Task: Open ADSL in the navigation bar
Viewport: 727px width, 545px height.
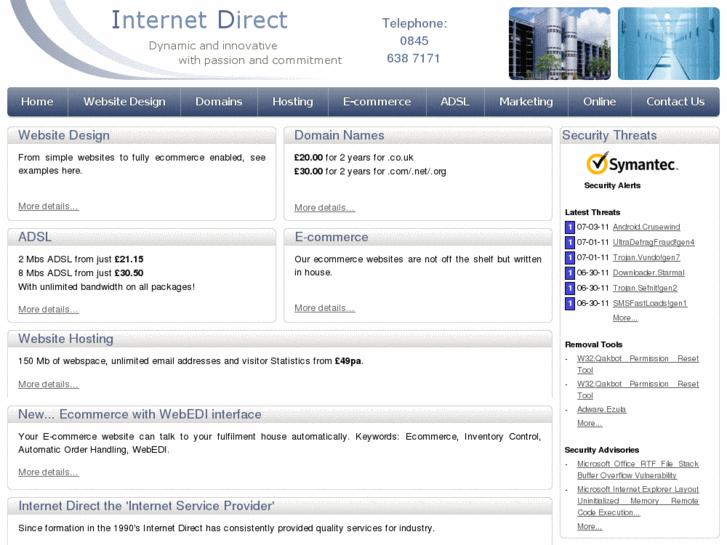Action: pos(455,102)
